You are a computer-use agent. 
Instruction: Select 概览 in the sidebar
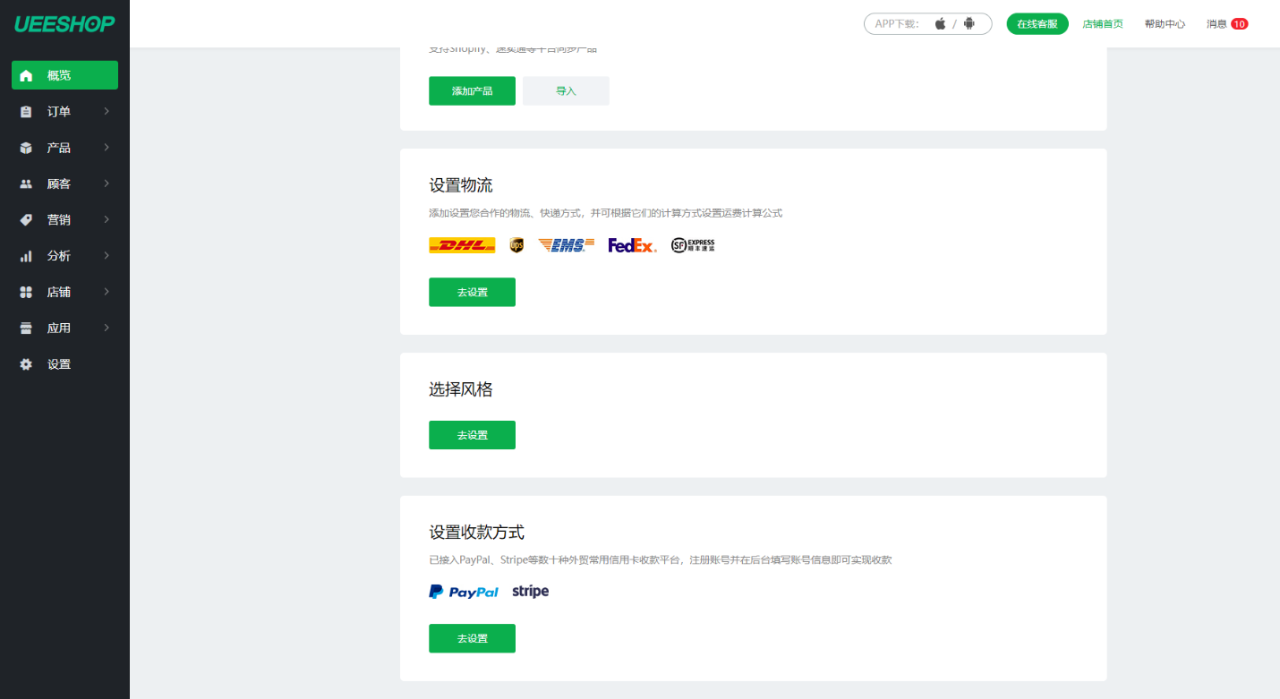click(x=65, y=75)
